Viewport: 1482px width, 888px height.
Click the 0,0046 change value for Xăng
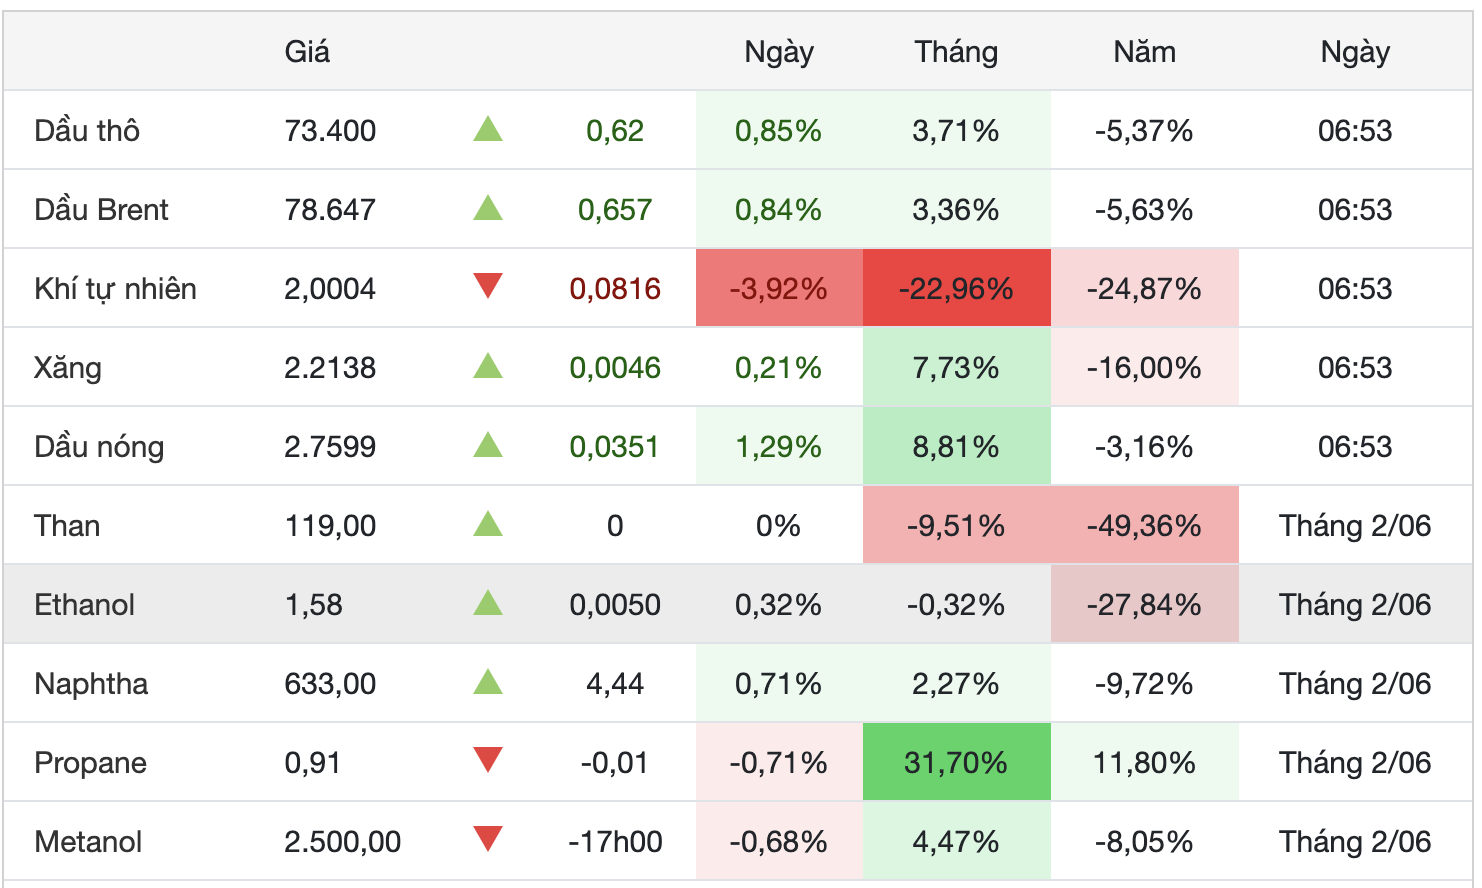pos(615,368)
